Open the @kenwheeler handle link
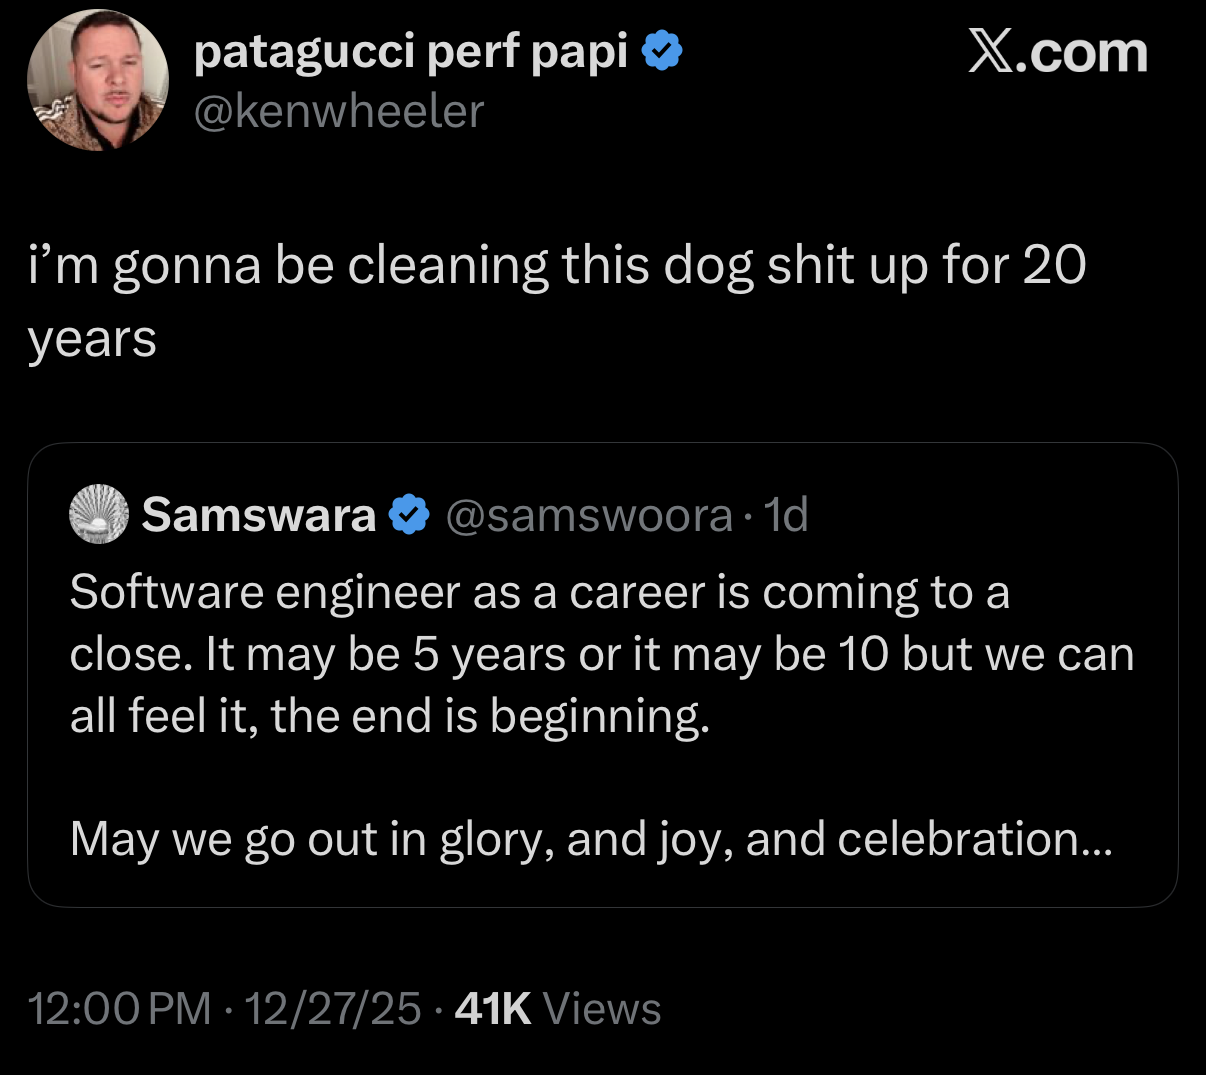The image size is (1206, 1075). point(338,112)
